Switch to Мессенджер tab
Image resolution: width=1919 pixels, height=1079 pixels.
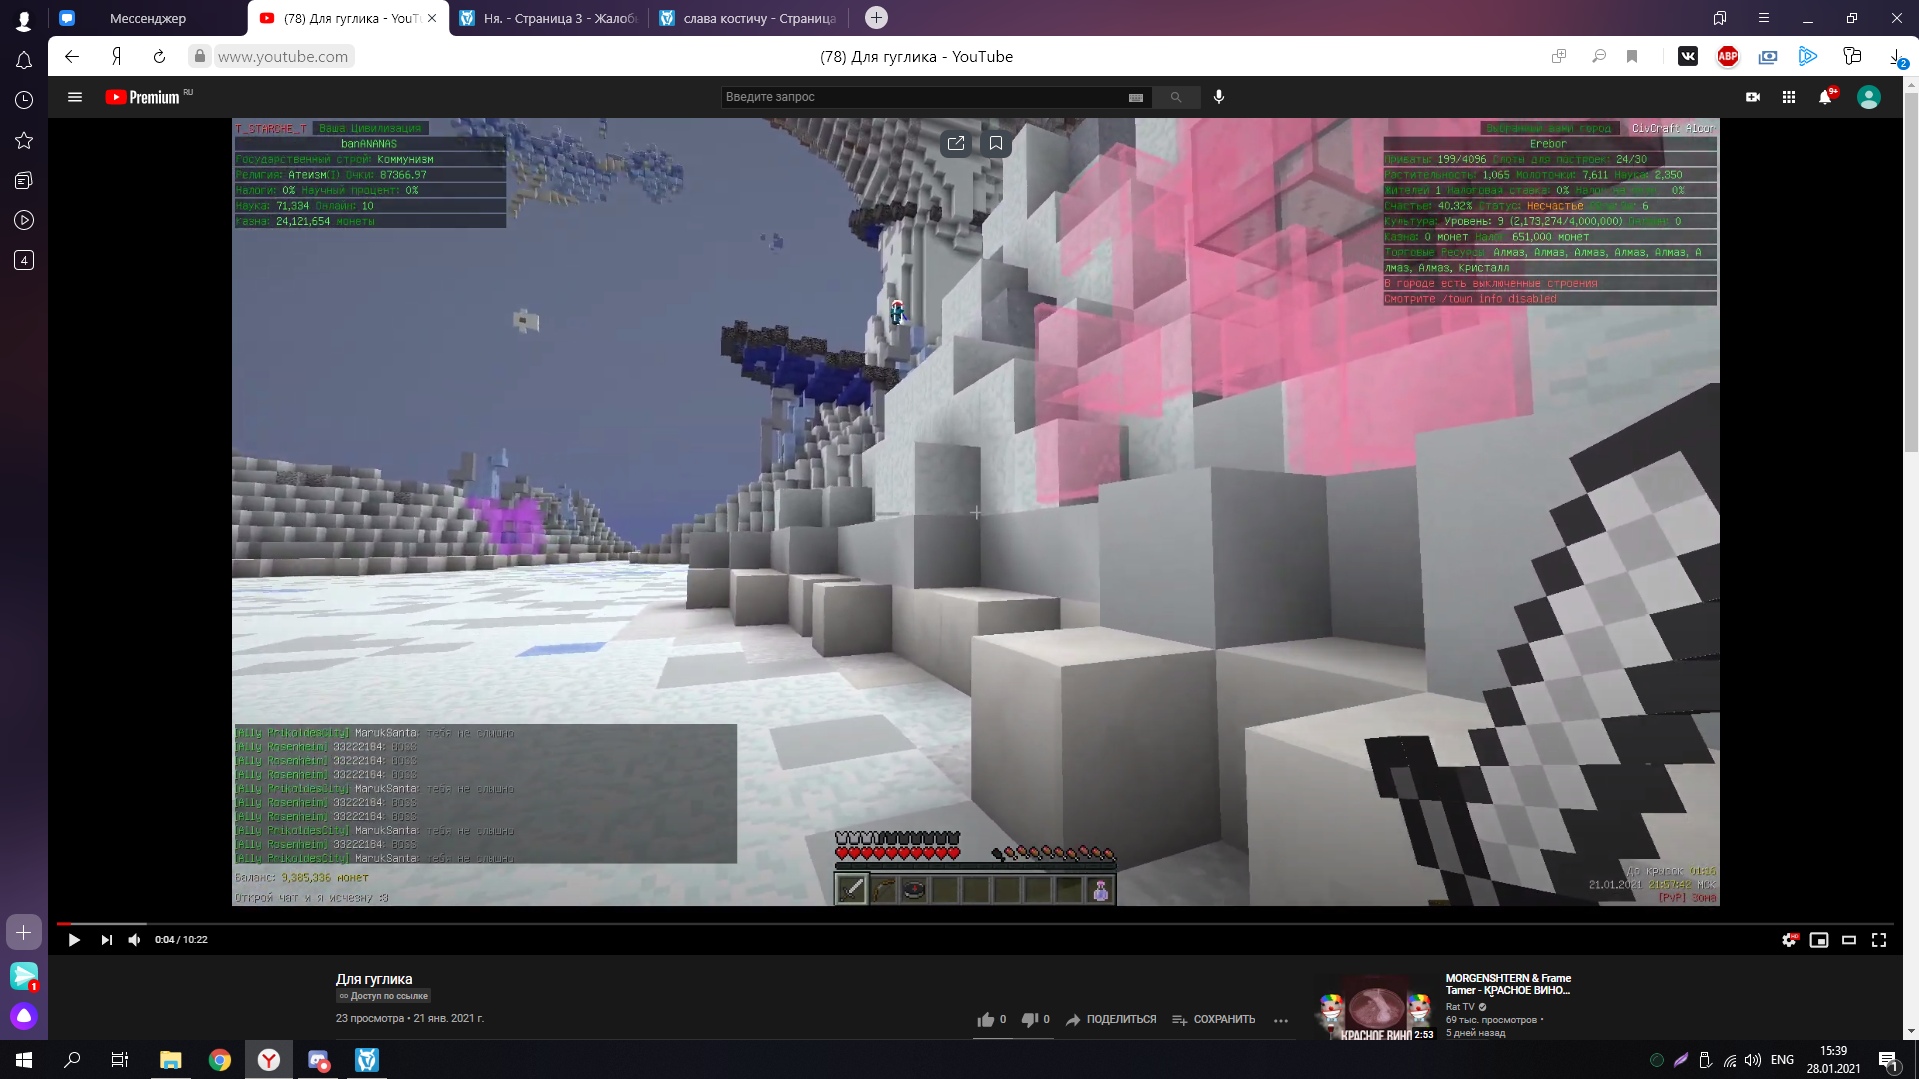point(148,18)
